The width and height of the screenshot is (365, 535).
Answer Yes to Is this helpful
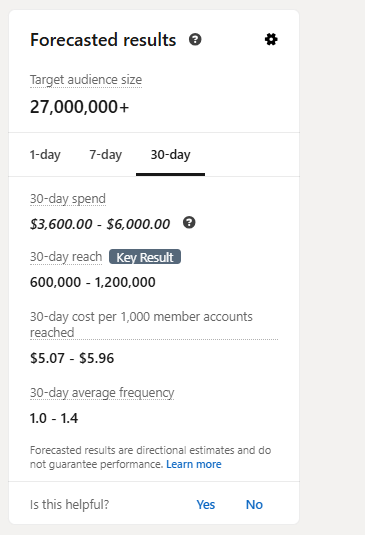(x=206, y=505)
